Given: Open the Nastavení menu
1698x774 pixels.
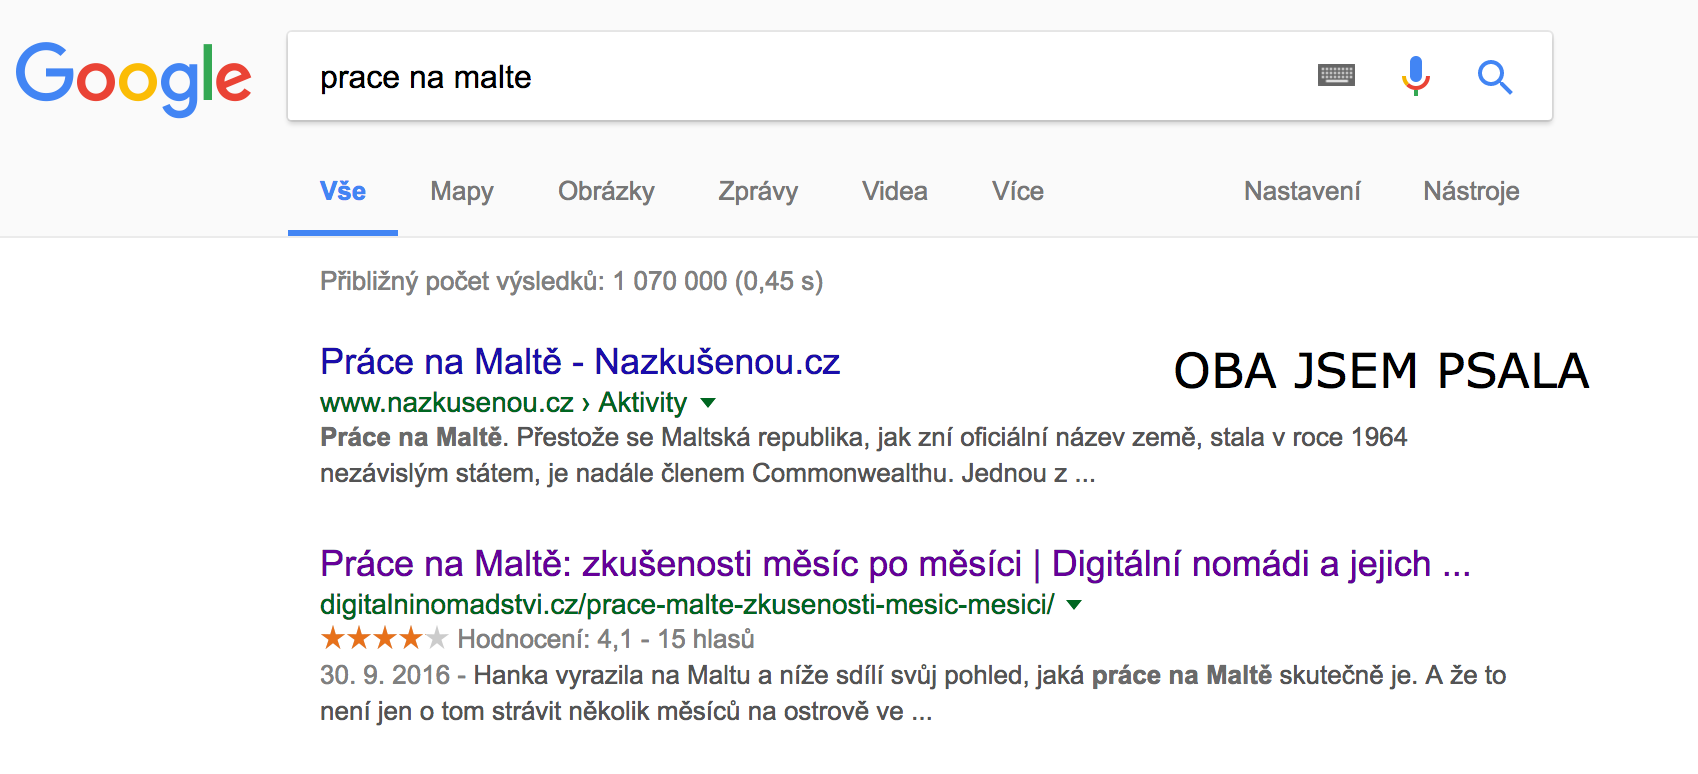Looking at the screenshot, I should tap(1302, 191).
